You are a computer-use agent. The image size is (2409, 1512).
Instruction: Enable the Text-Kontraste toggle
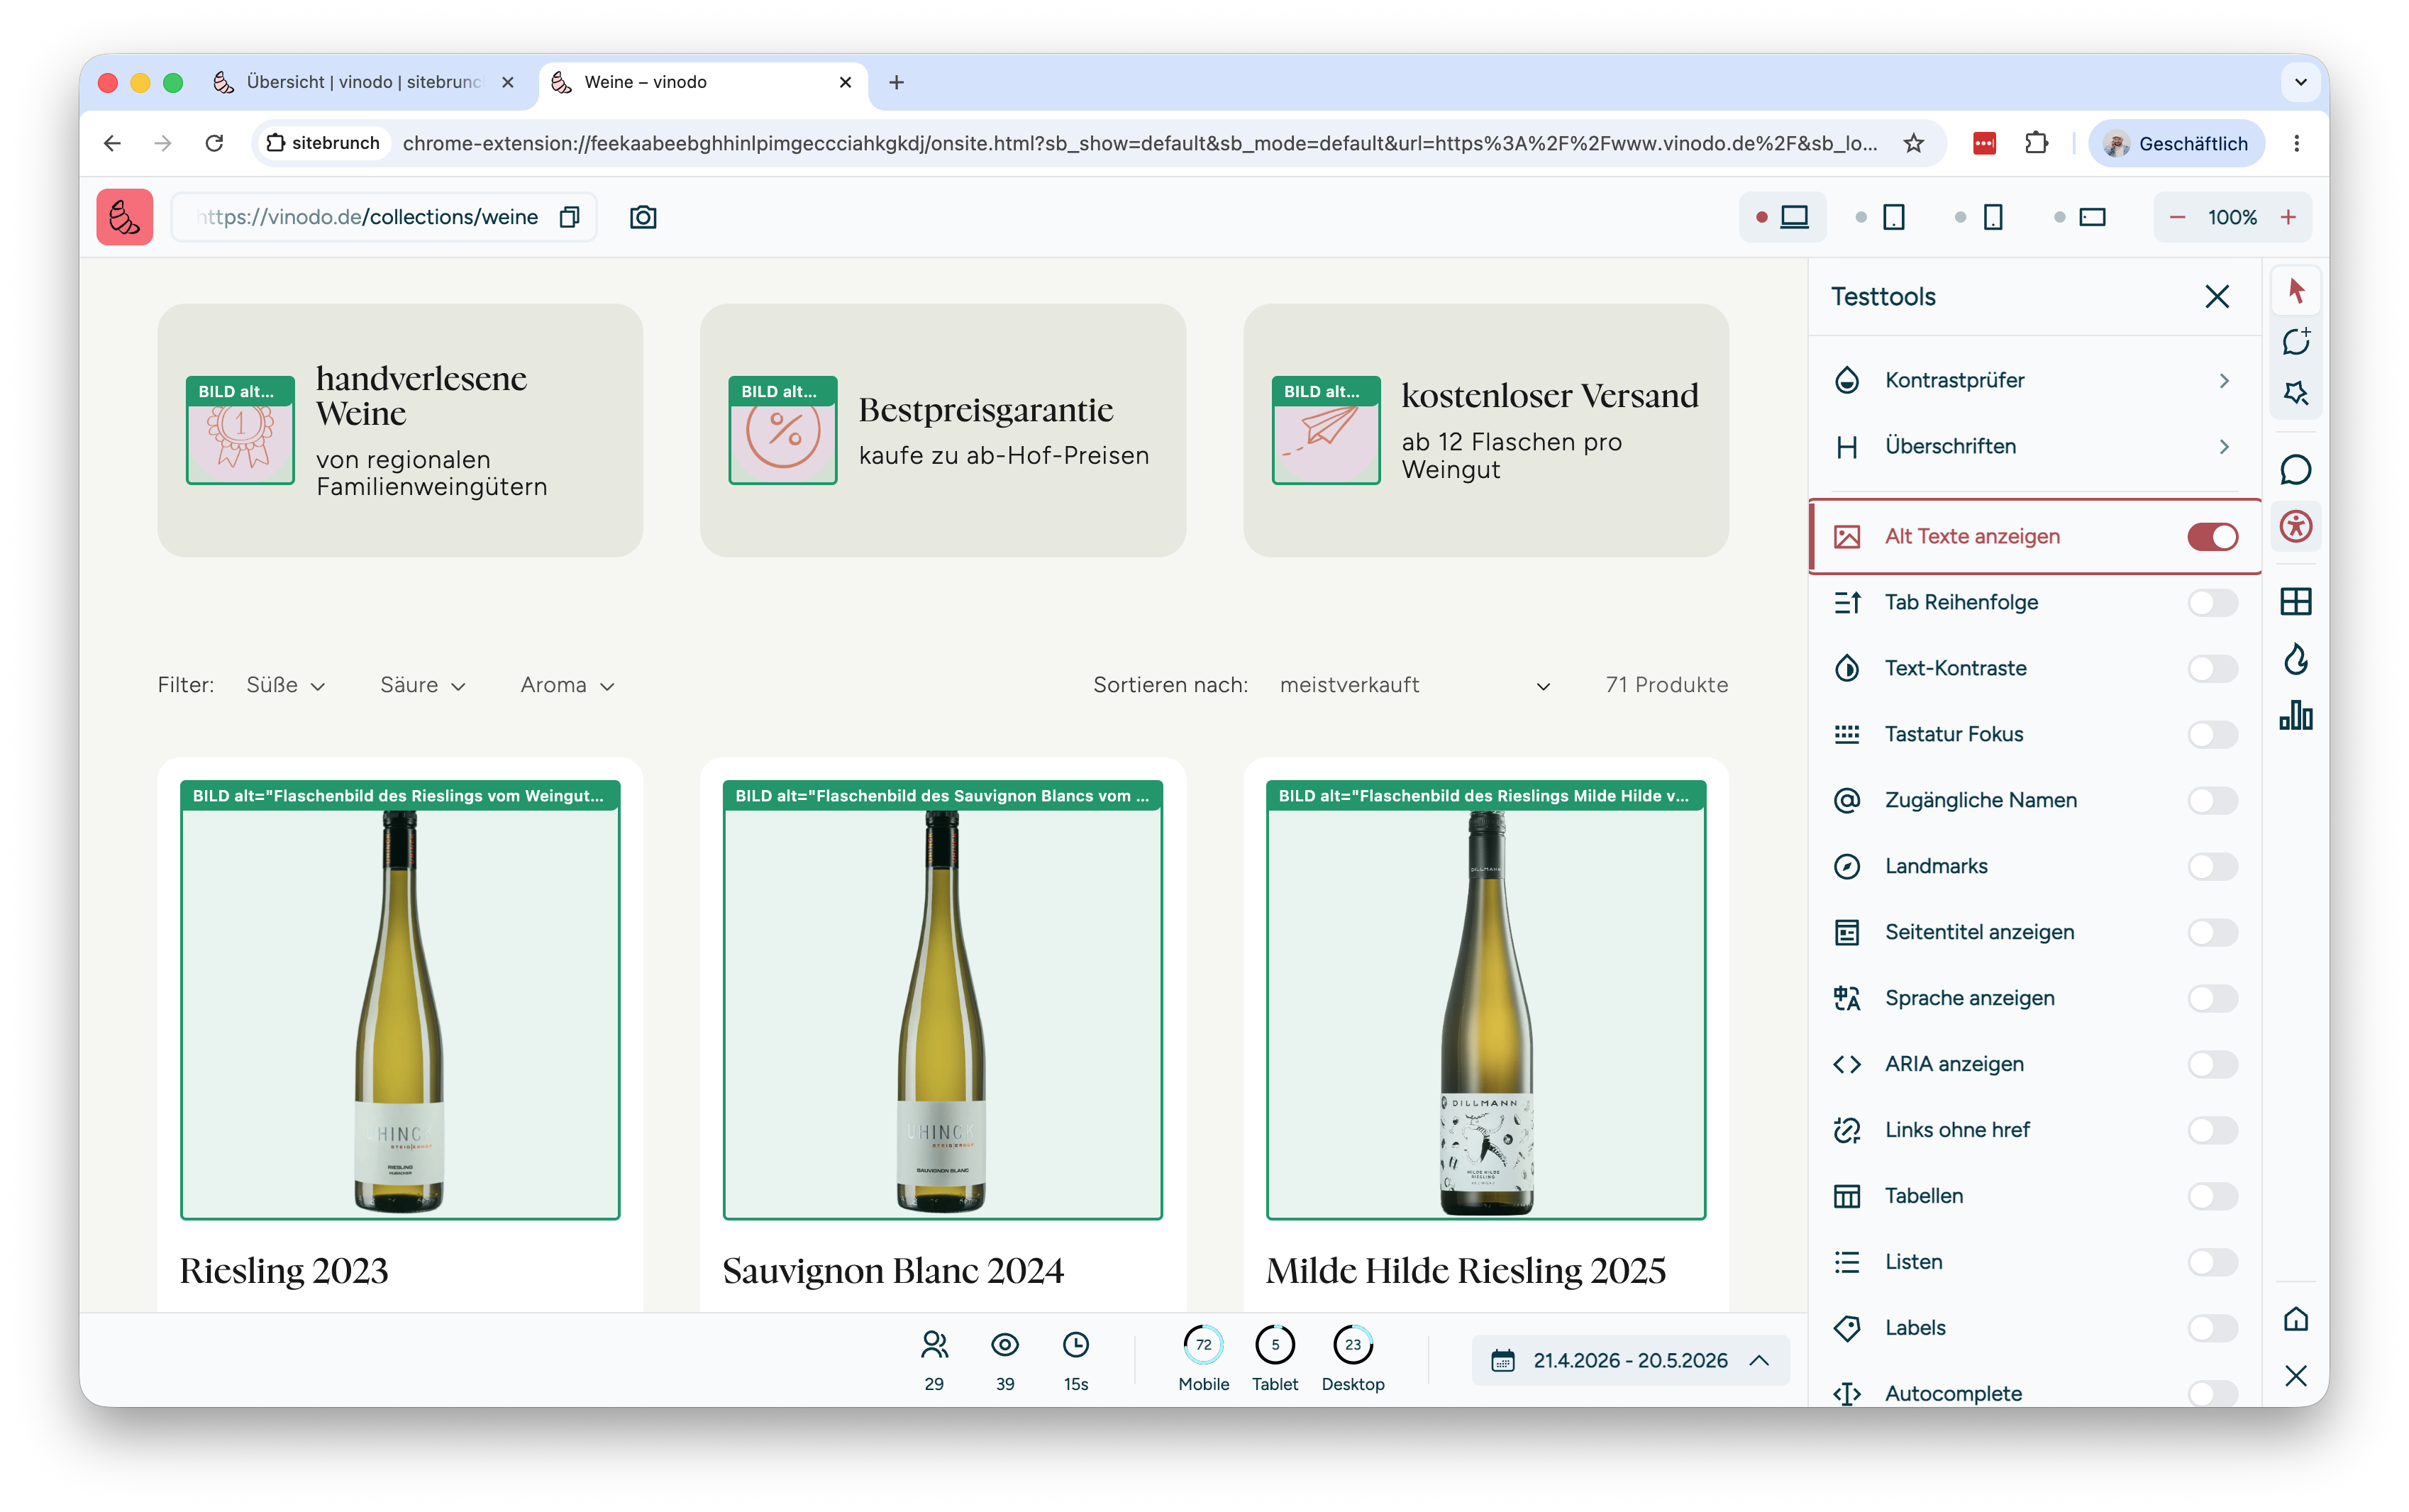(2212, 669)
